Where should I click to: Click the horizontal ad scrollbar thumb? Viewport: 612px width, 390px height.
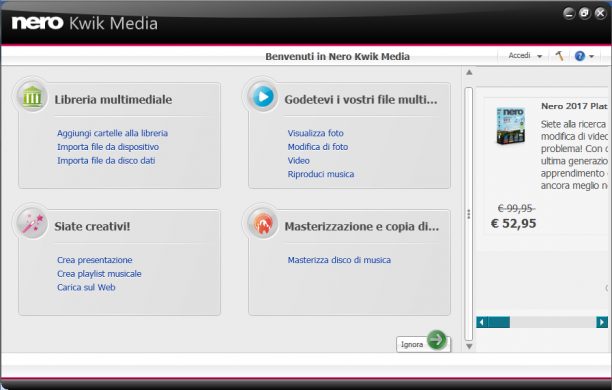click(498, 322)
